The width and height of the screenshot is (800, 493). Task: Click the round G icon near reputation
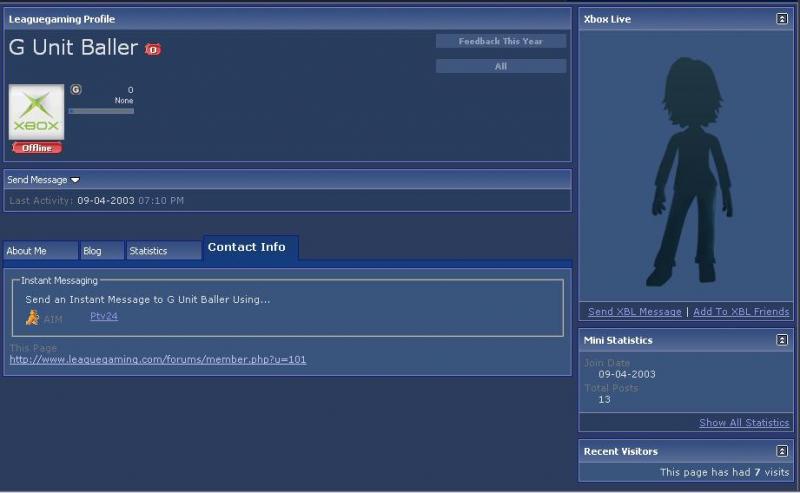76,90
